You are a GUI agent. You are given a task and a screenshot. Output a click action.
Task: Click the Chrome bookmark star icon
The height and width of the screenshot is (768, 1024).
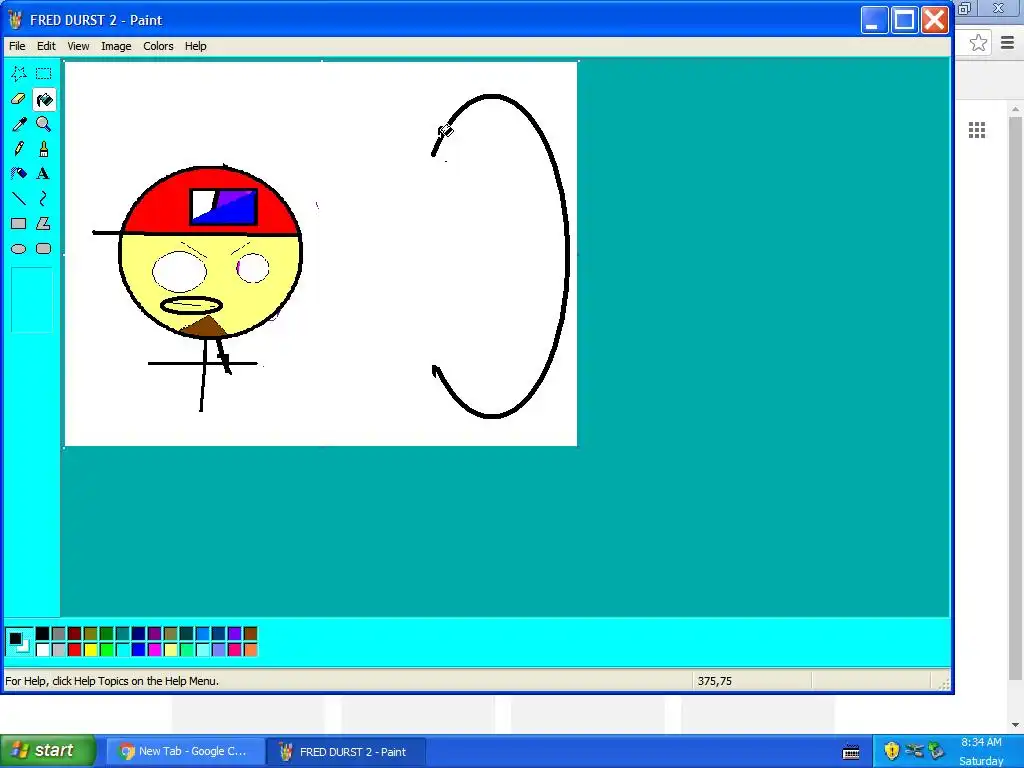tap(978, 43)
